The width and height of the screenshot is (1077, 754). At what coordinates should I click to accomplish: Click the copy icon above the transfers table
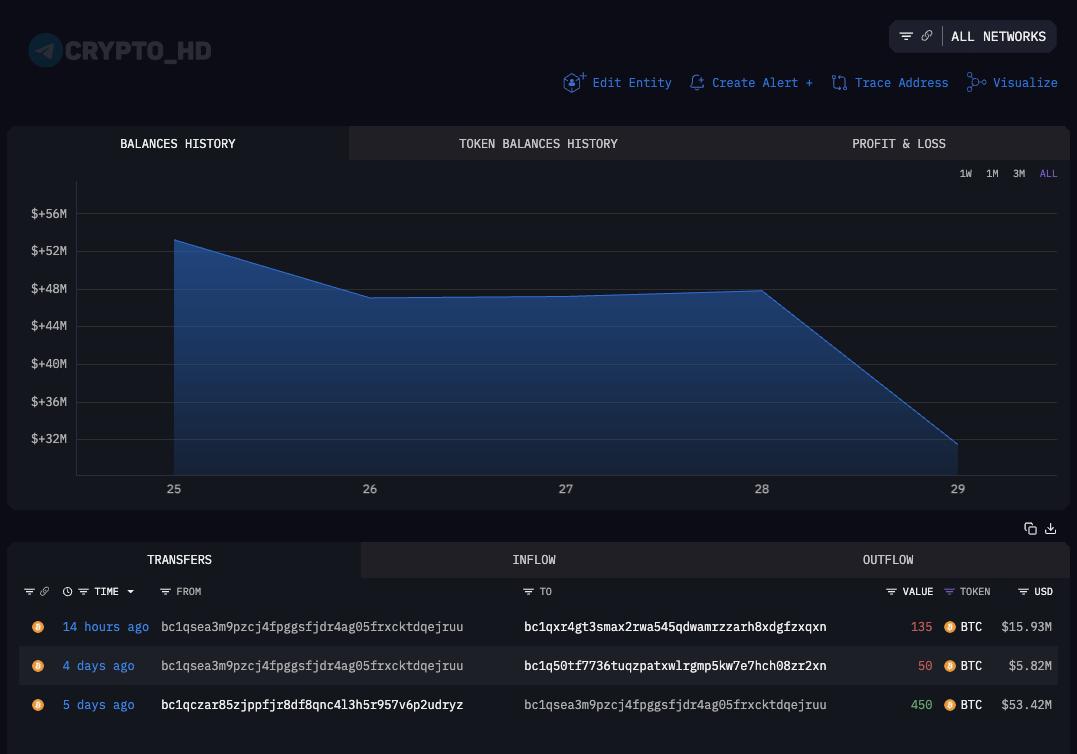[1030, 528]
